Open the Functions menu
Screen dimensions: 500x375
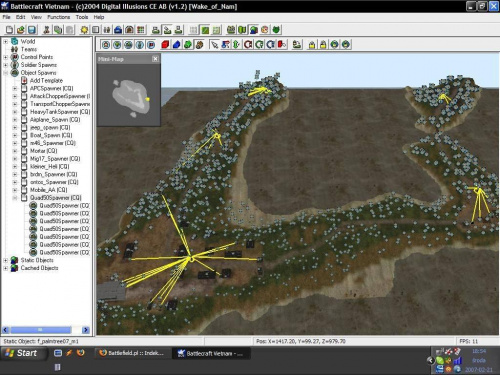[59, 17]
